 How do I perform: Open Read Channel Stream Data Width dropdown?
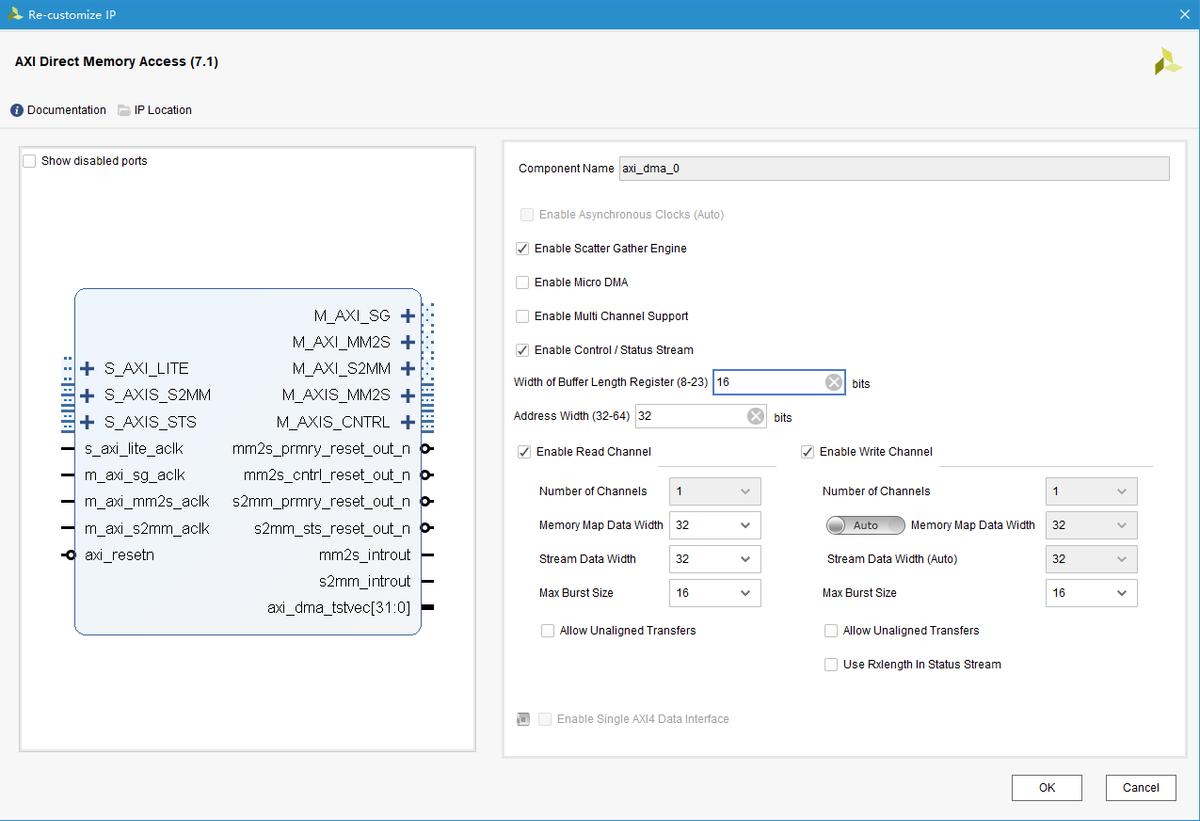click(714, 559)
